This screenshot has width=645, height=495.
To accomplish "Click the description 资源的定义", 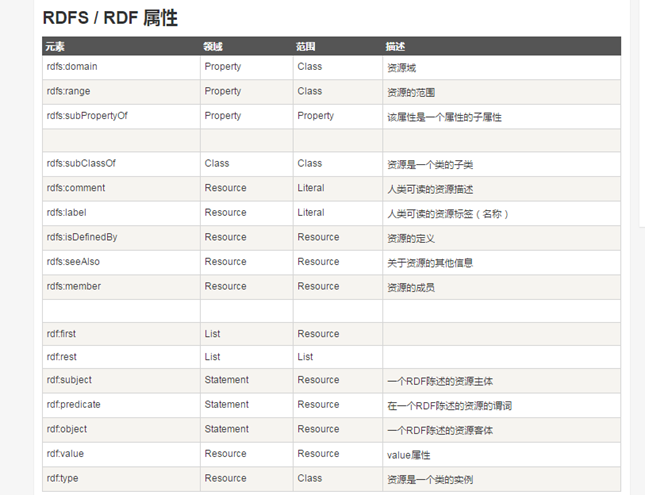I will click(411, 239).
